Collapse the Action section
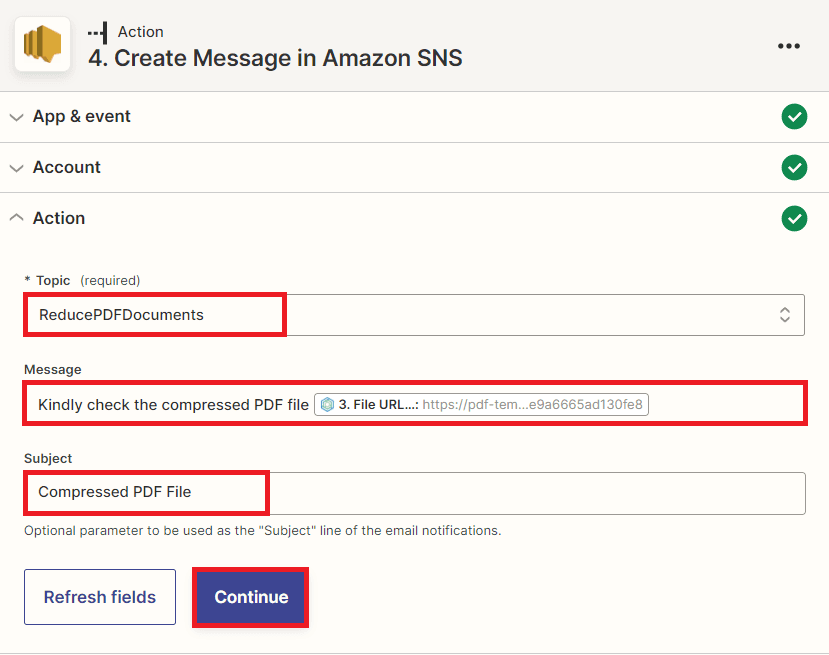This screenshot has height=655, width=829. 16,217
